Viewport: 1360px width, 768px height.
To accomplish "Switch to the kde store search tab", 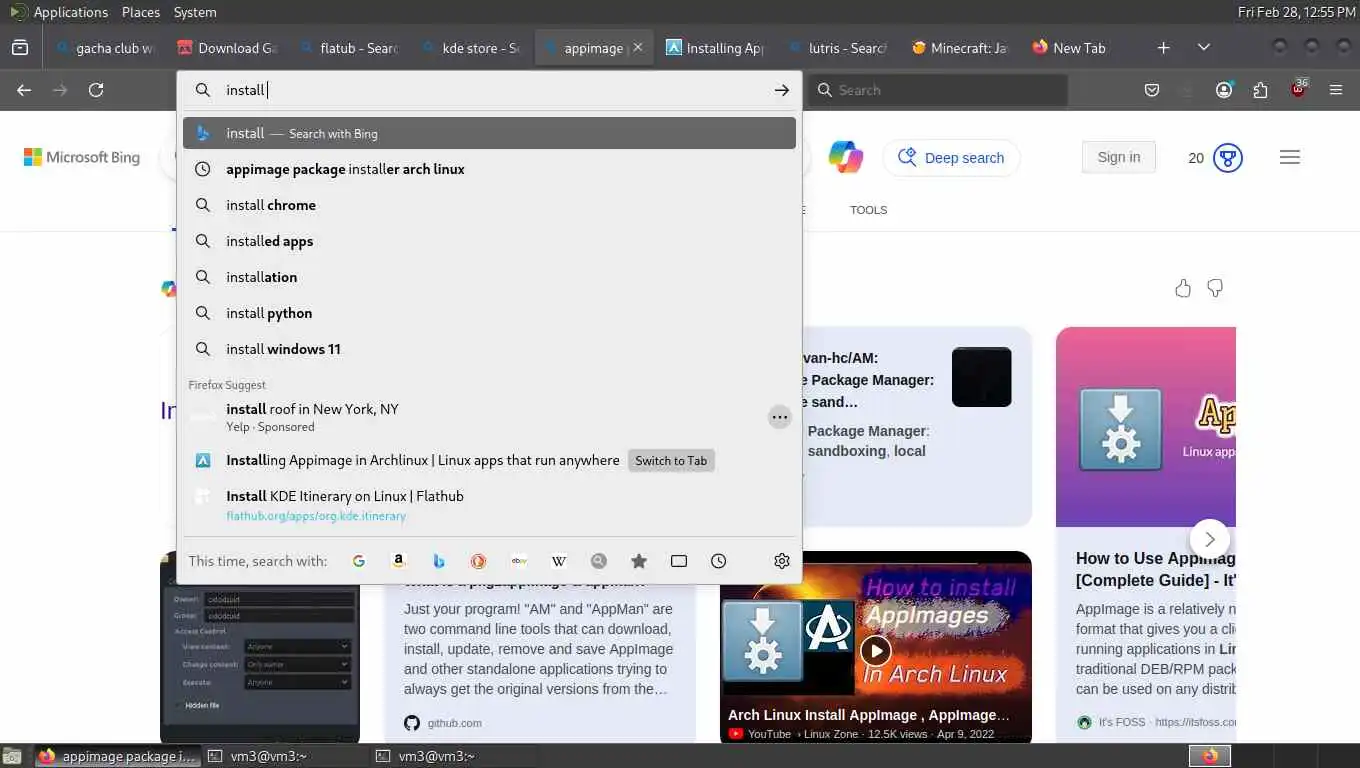I will (471, 47).
